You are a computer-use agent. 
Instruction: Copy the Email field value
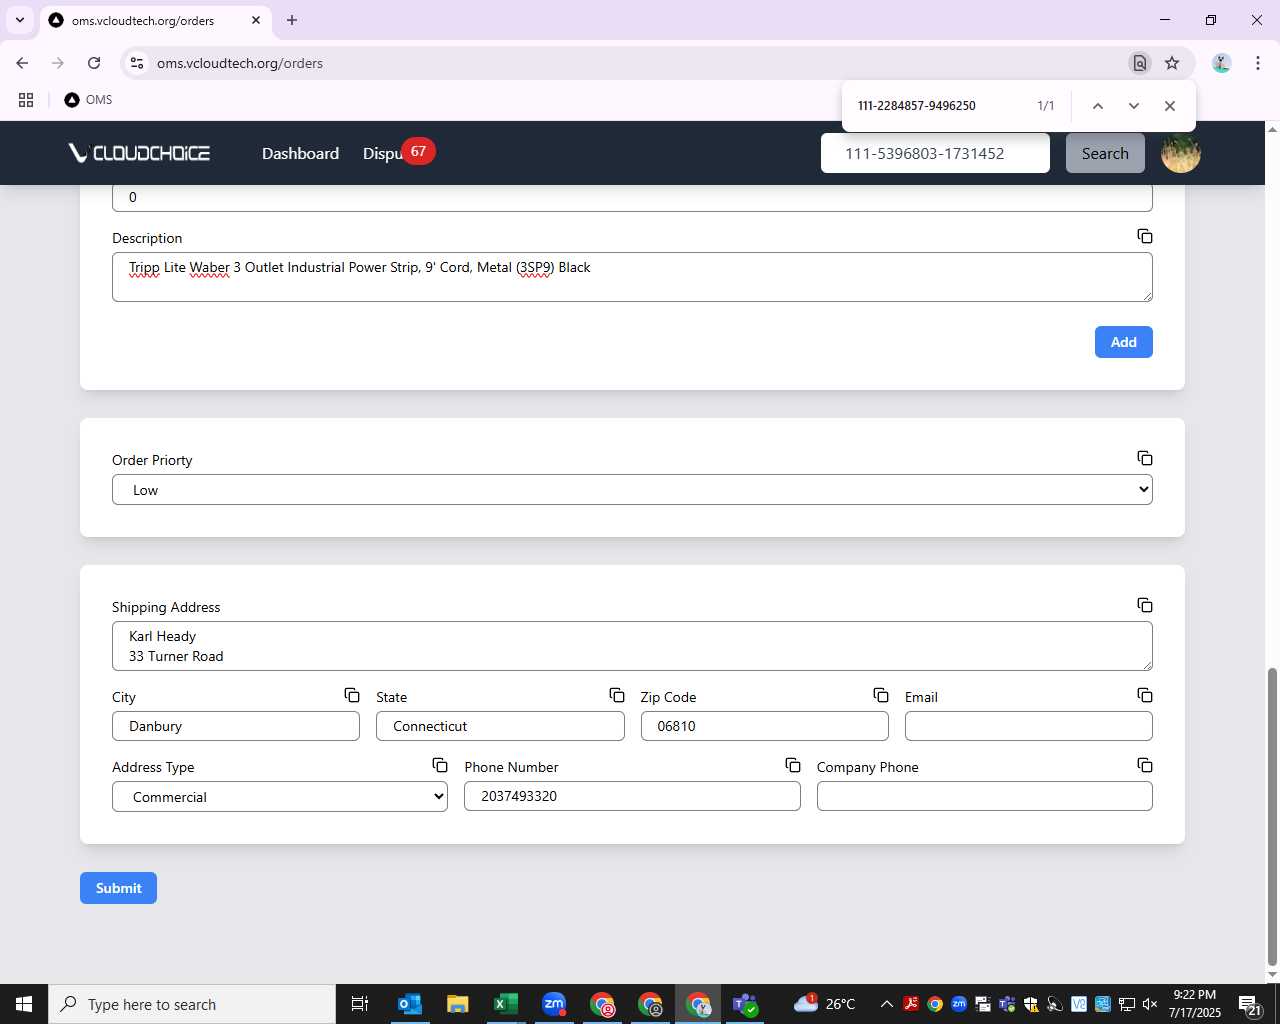pyautogui.click(x=1145, y=695)
